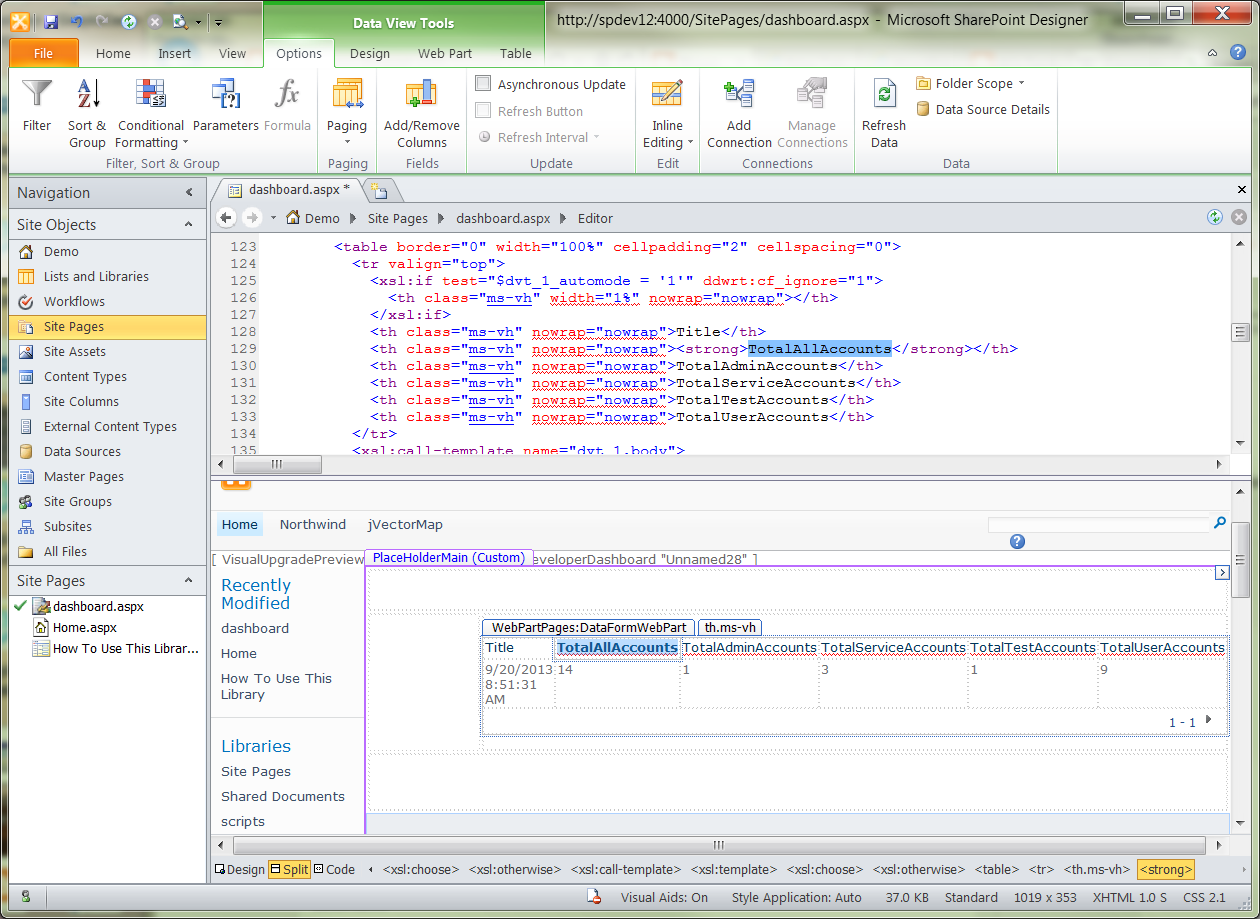Click the search box in the design view
The image size is (1260, 919).
(1098, 524)
